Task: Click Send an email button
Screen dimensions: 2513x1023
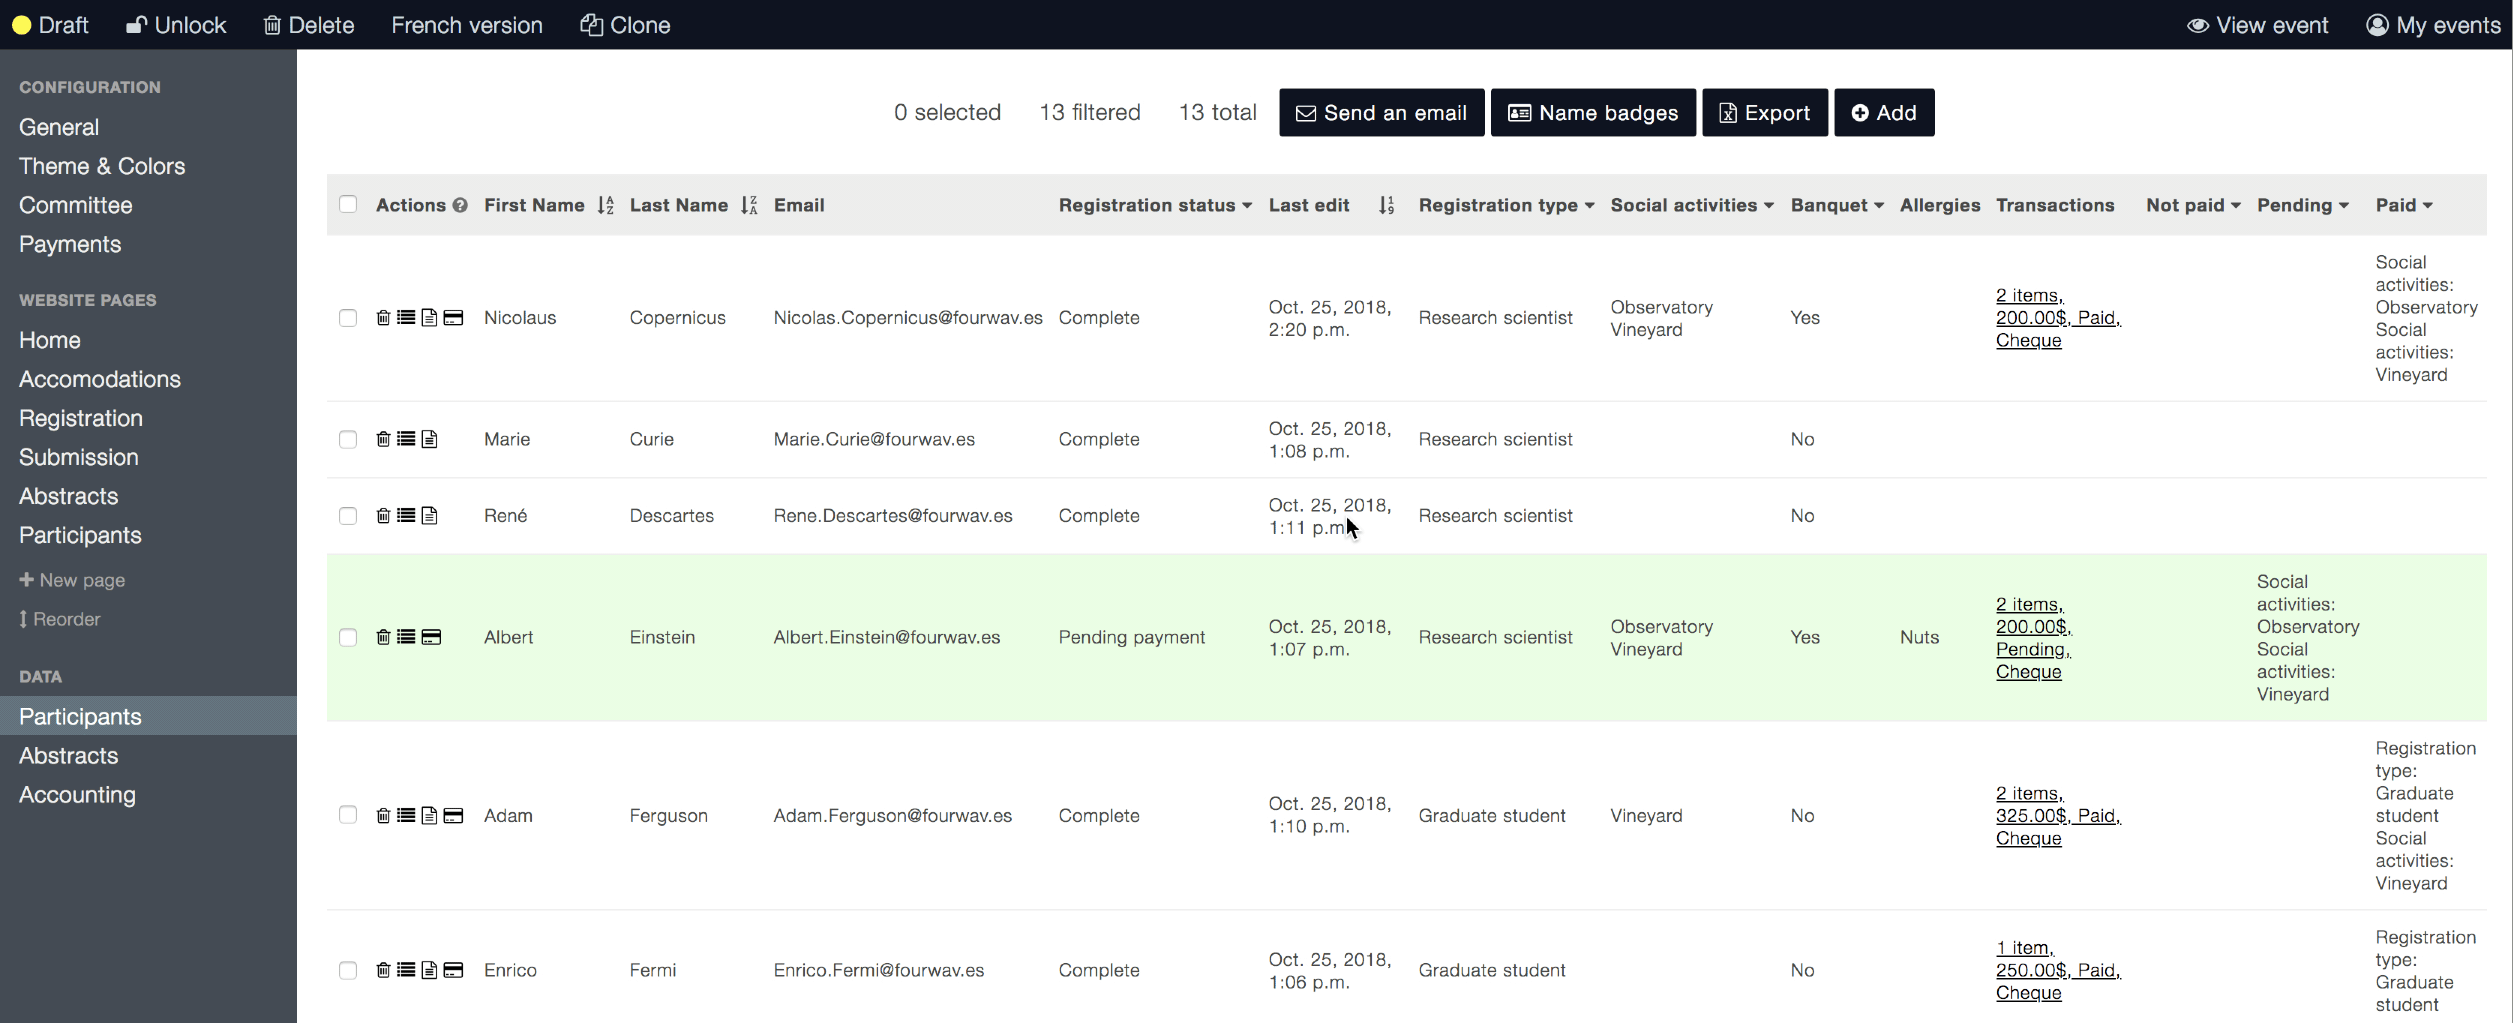Action: point(1381,112)
